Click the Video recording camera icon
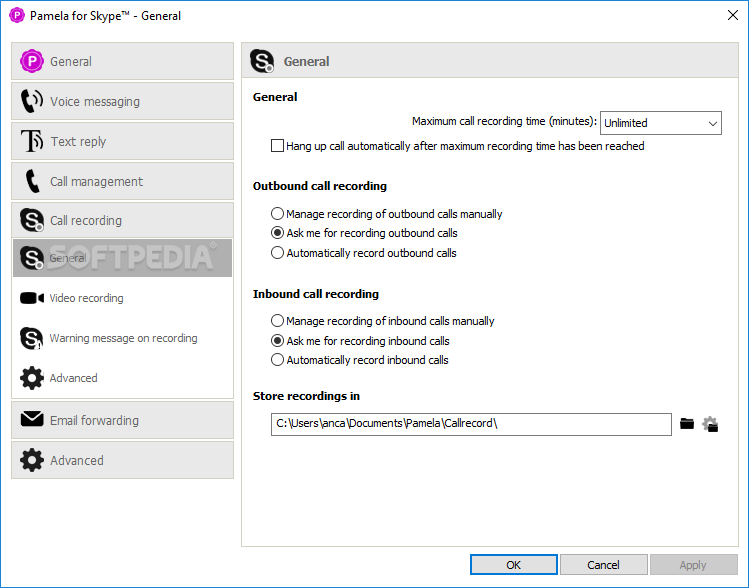 [x=32, y=298]
